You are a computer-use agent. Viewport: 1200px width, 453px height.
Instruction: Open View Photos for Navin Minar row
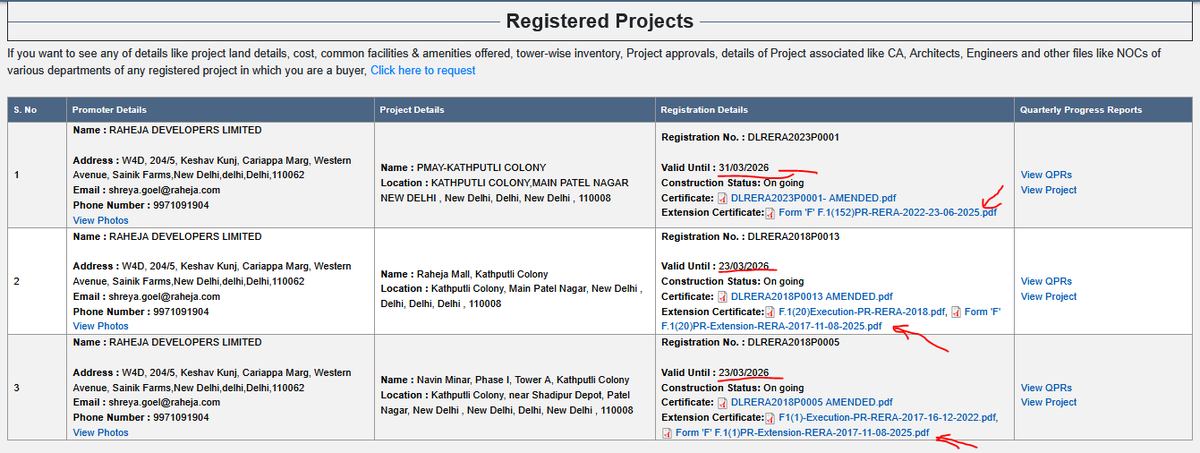pos(100,432)
